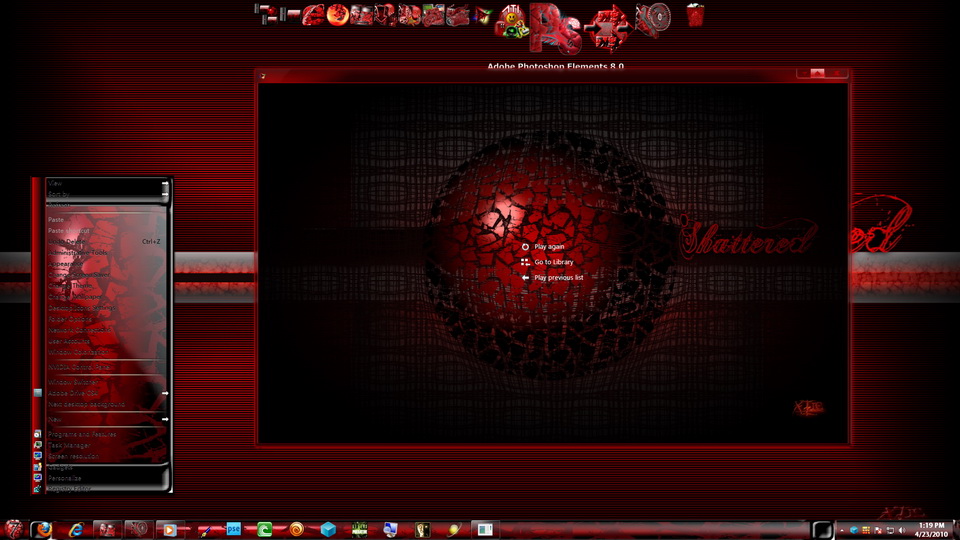The image size is (960, 540).
Task: Click the blue cube taskbar icon
Action: [328, 529]
